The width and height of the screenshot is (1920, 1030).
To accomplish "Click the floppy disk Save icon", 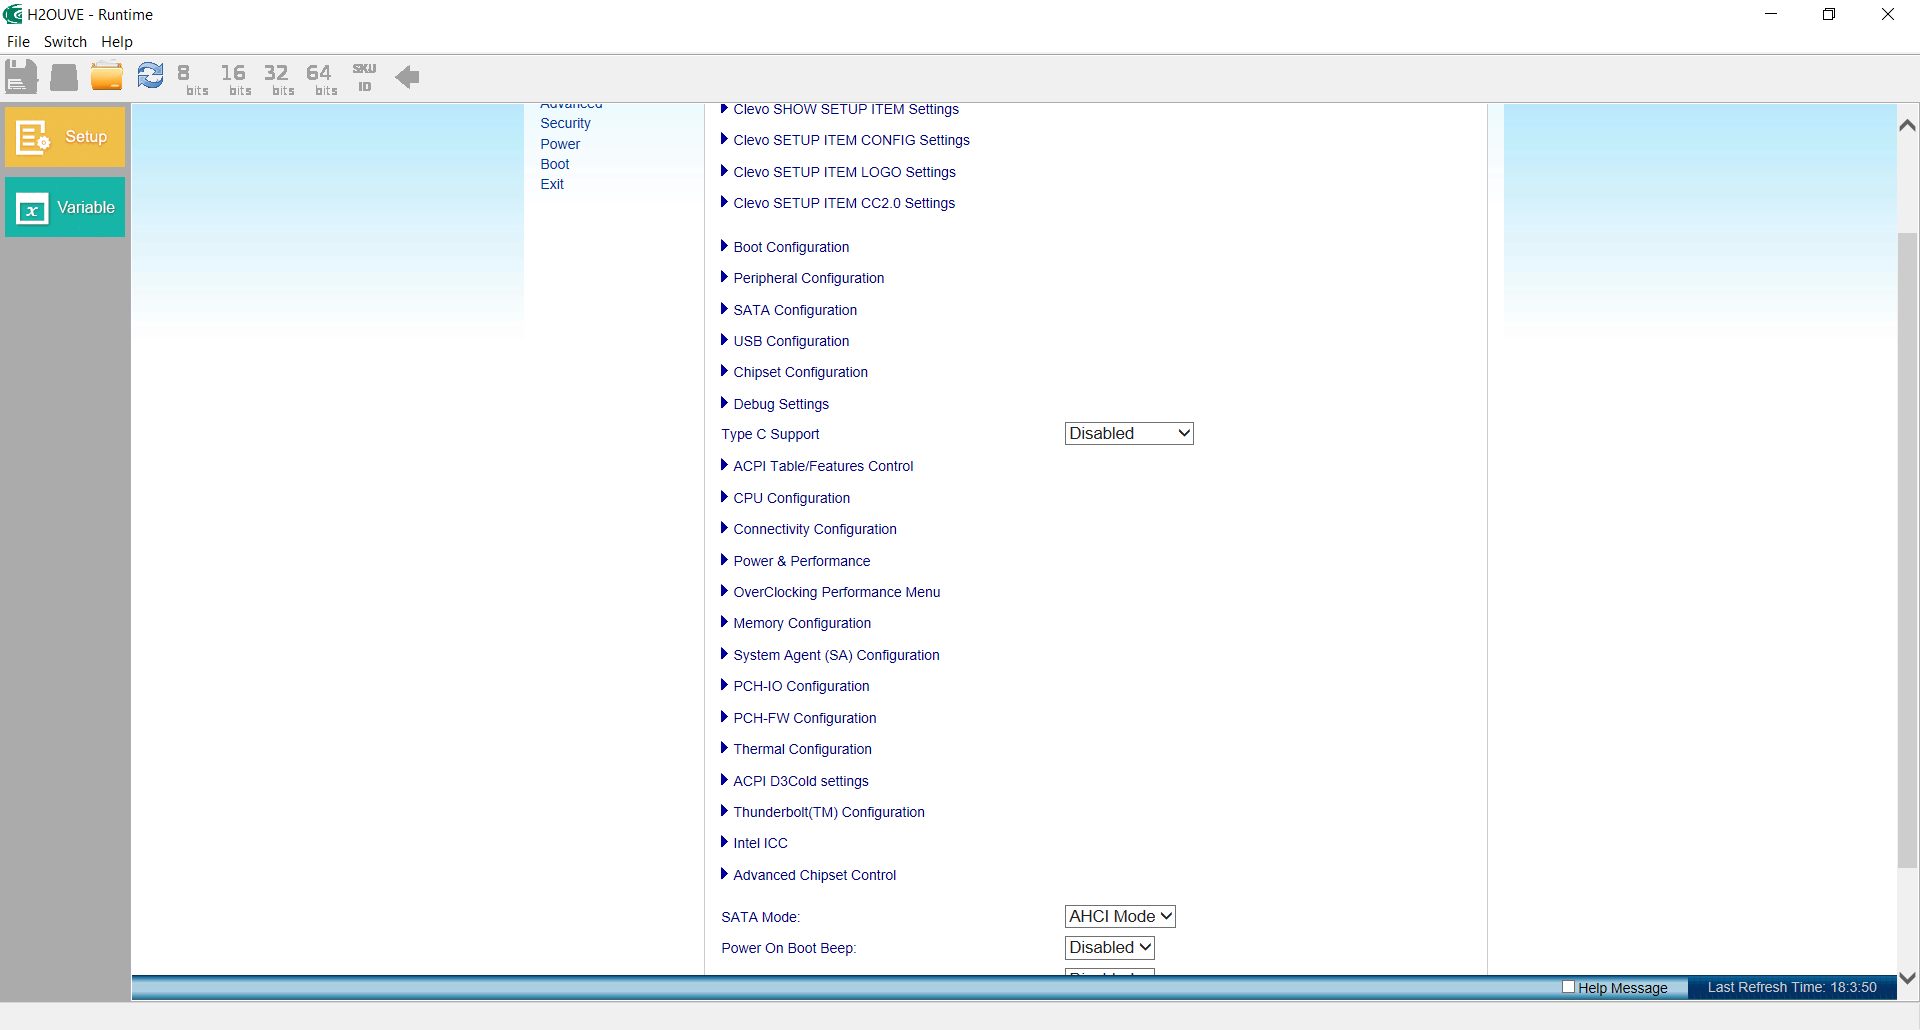I will (x=21, y=77).
